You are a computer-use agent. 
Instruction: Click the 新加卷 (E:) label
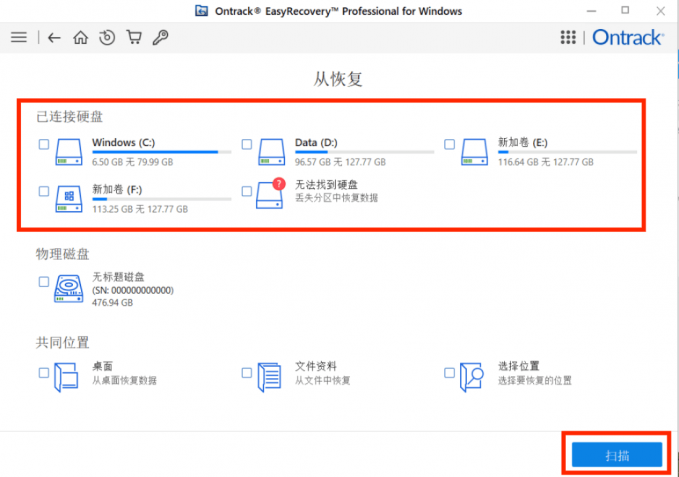[523, 142]
